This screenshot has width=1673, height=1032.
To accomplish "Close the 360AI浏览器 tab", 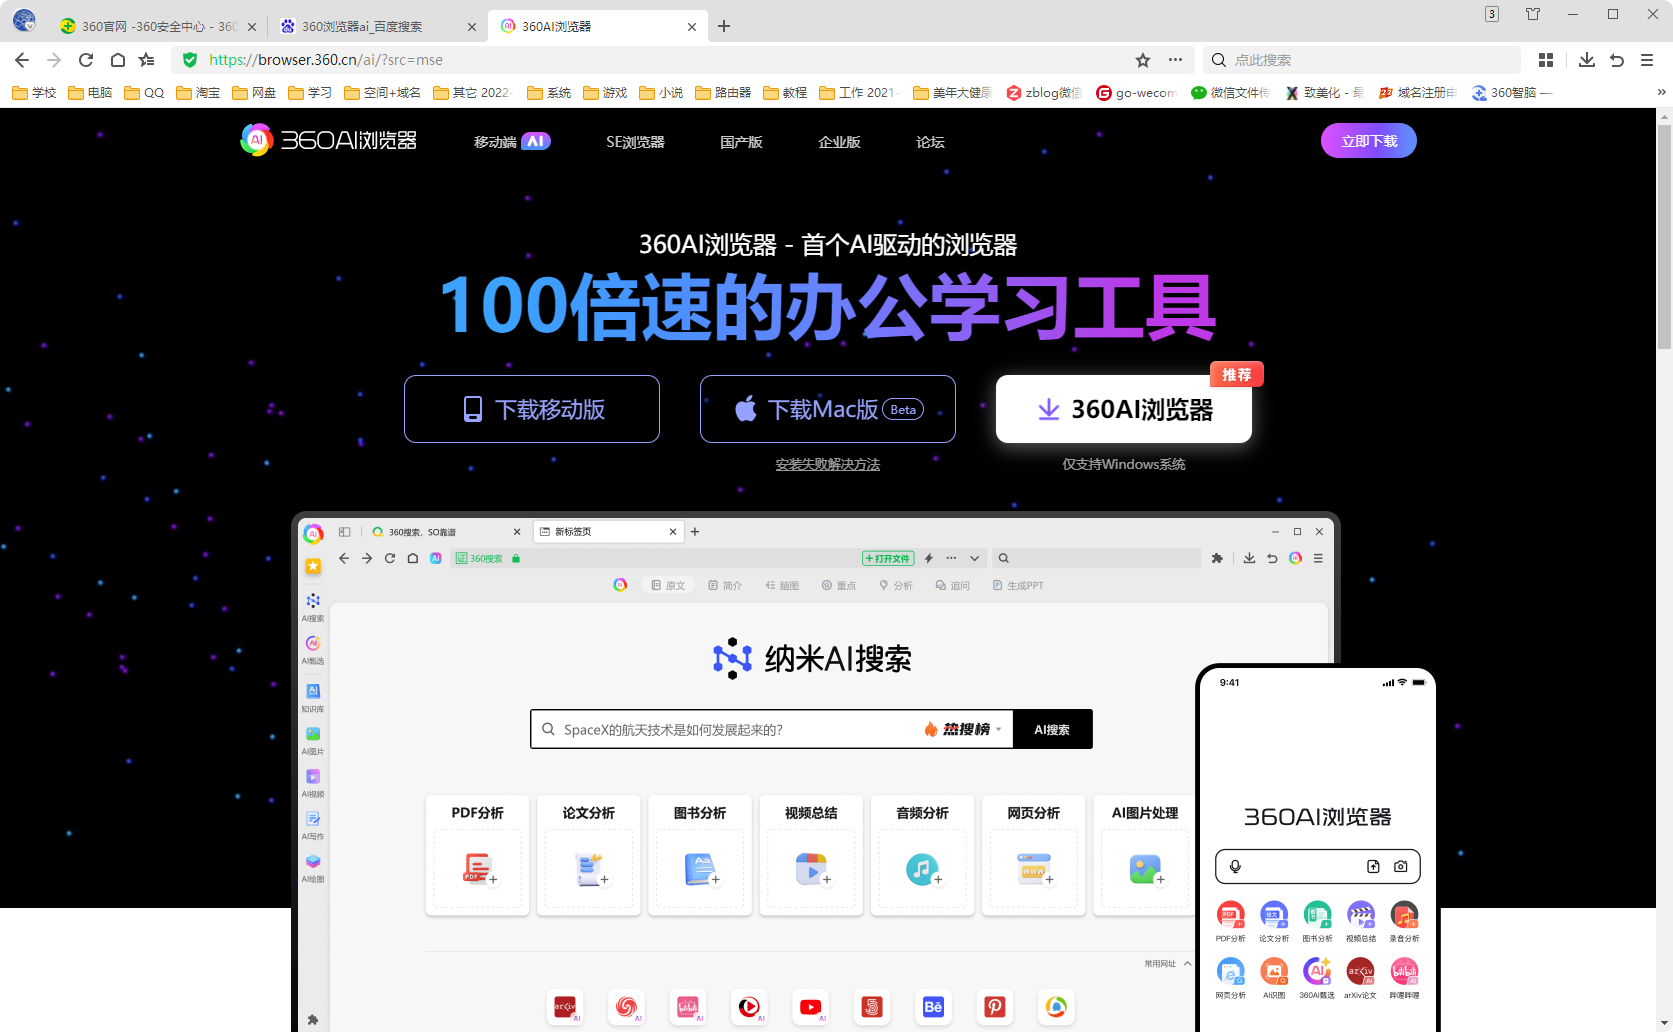I will (692, 27).
